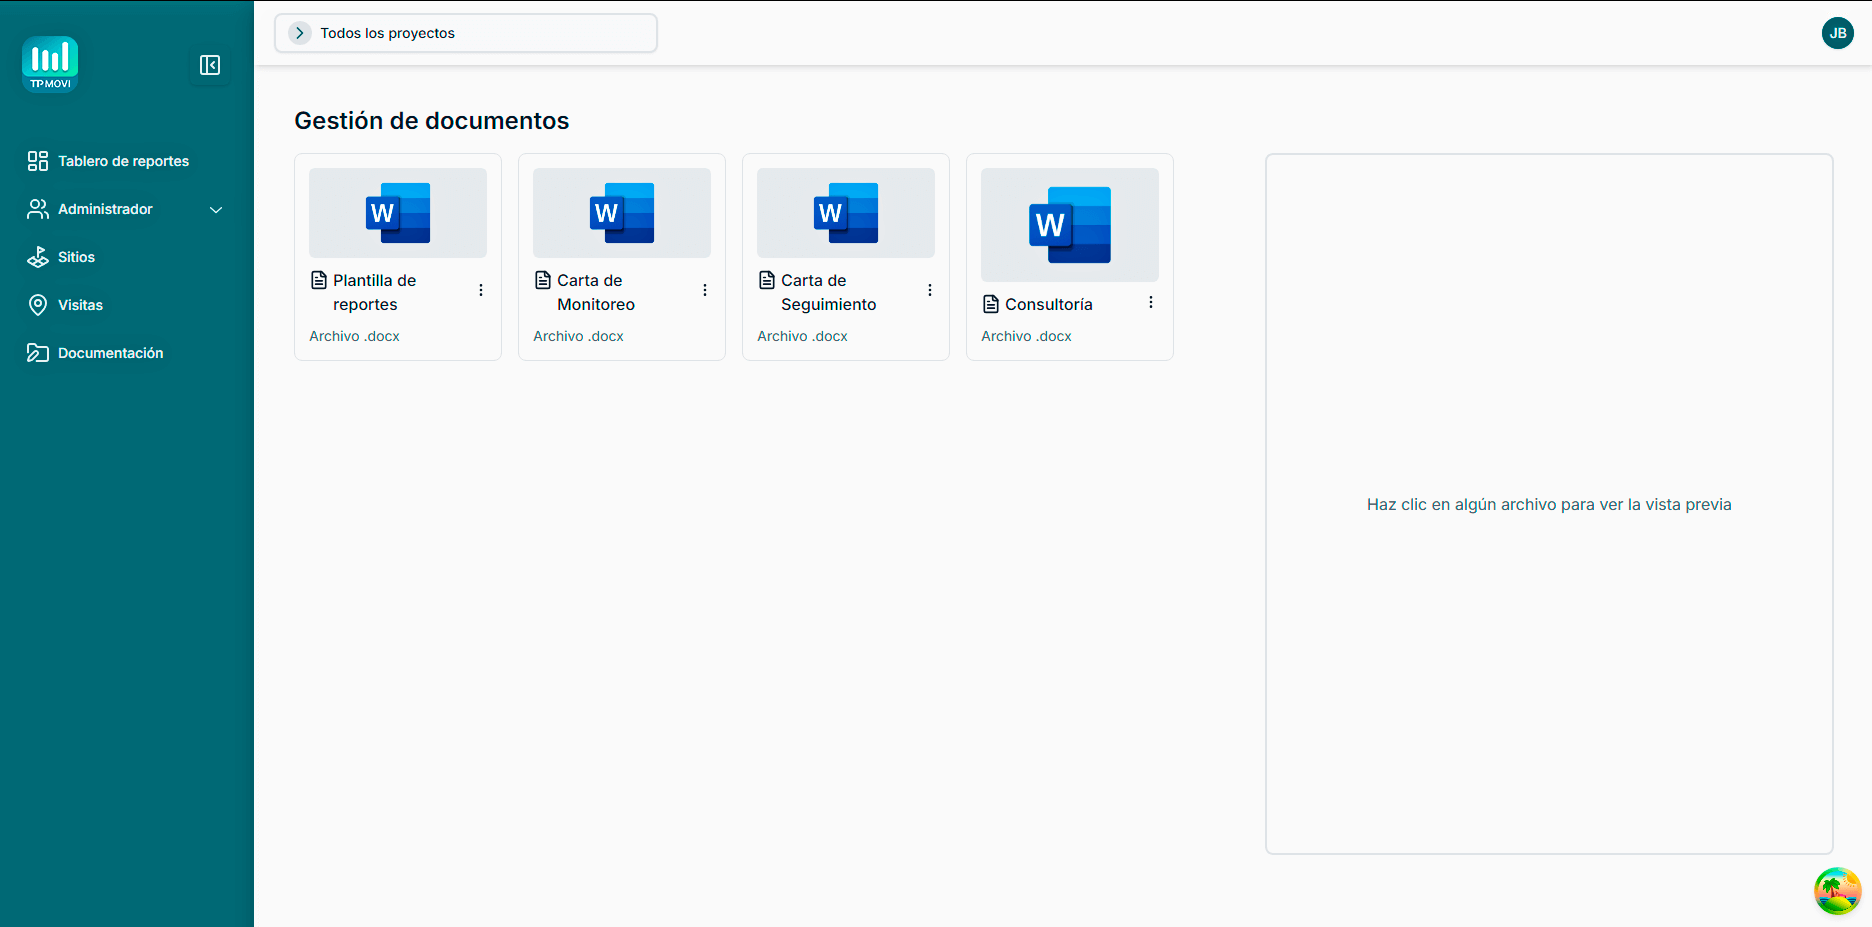Click the JB profile avatar
1872x927 pixels.
pos(1838,33)
